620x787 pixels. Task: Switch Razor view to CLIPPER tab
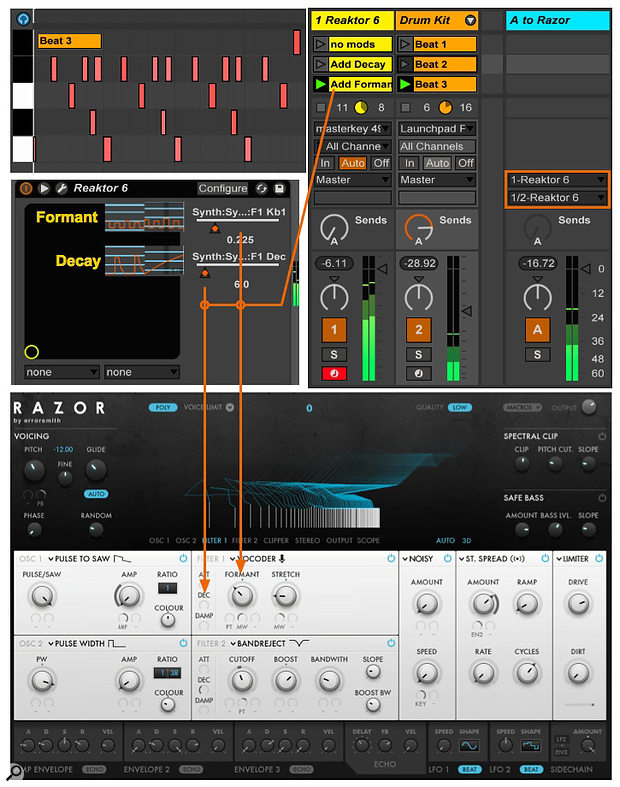[276, 541]
